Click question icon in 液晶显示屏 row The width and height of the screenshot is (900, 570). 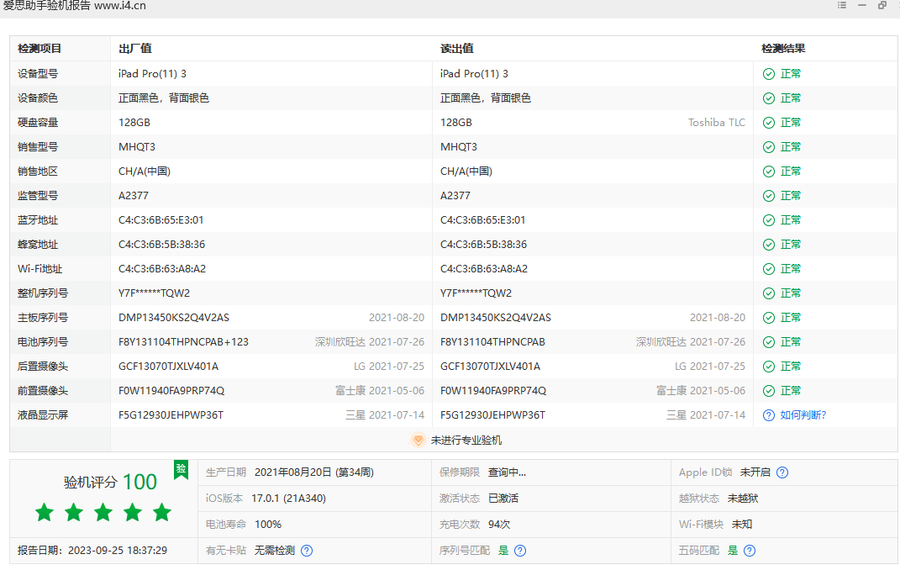pyautogui.click(x=768, y=415)
